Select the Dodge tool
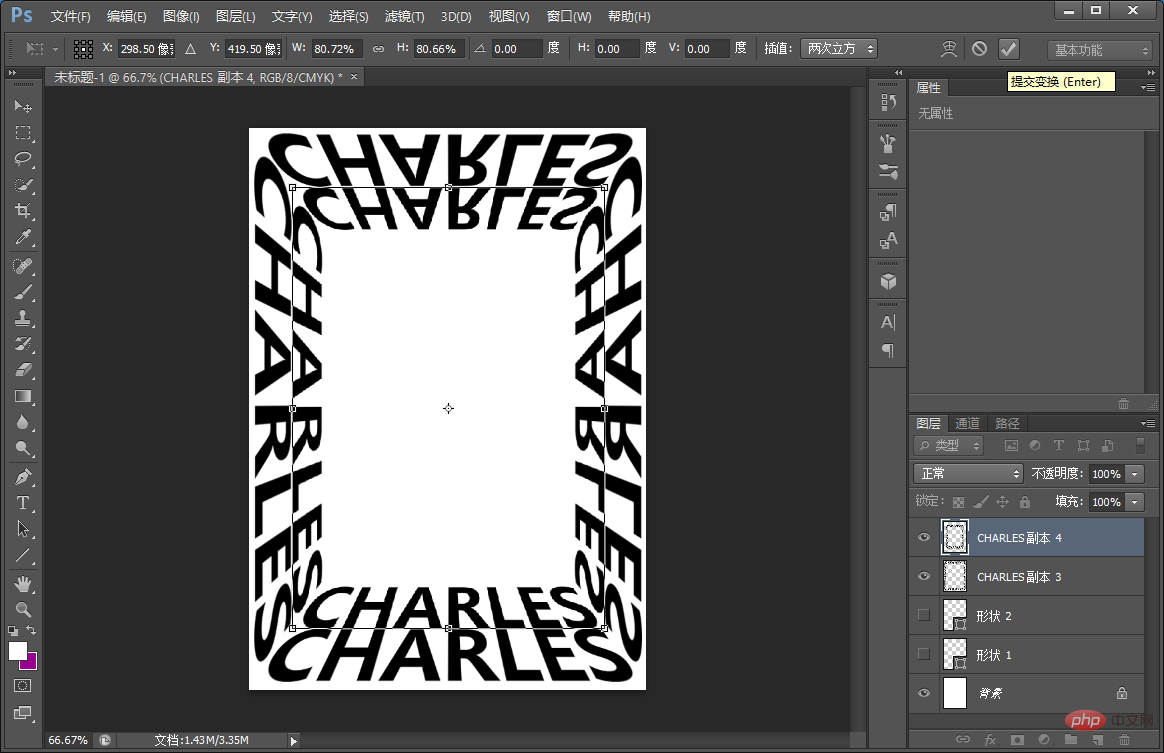Screen dimensions: 1164x753 (23, 448)
